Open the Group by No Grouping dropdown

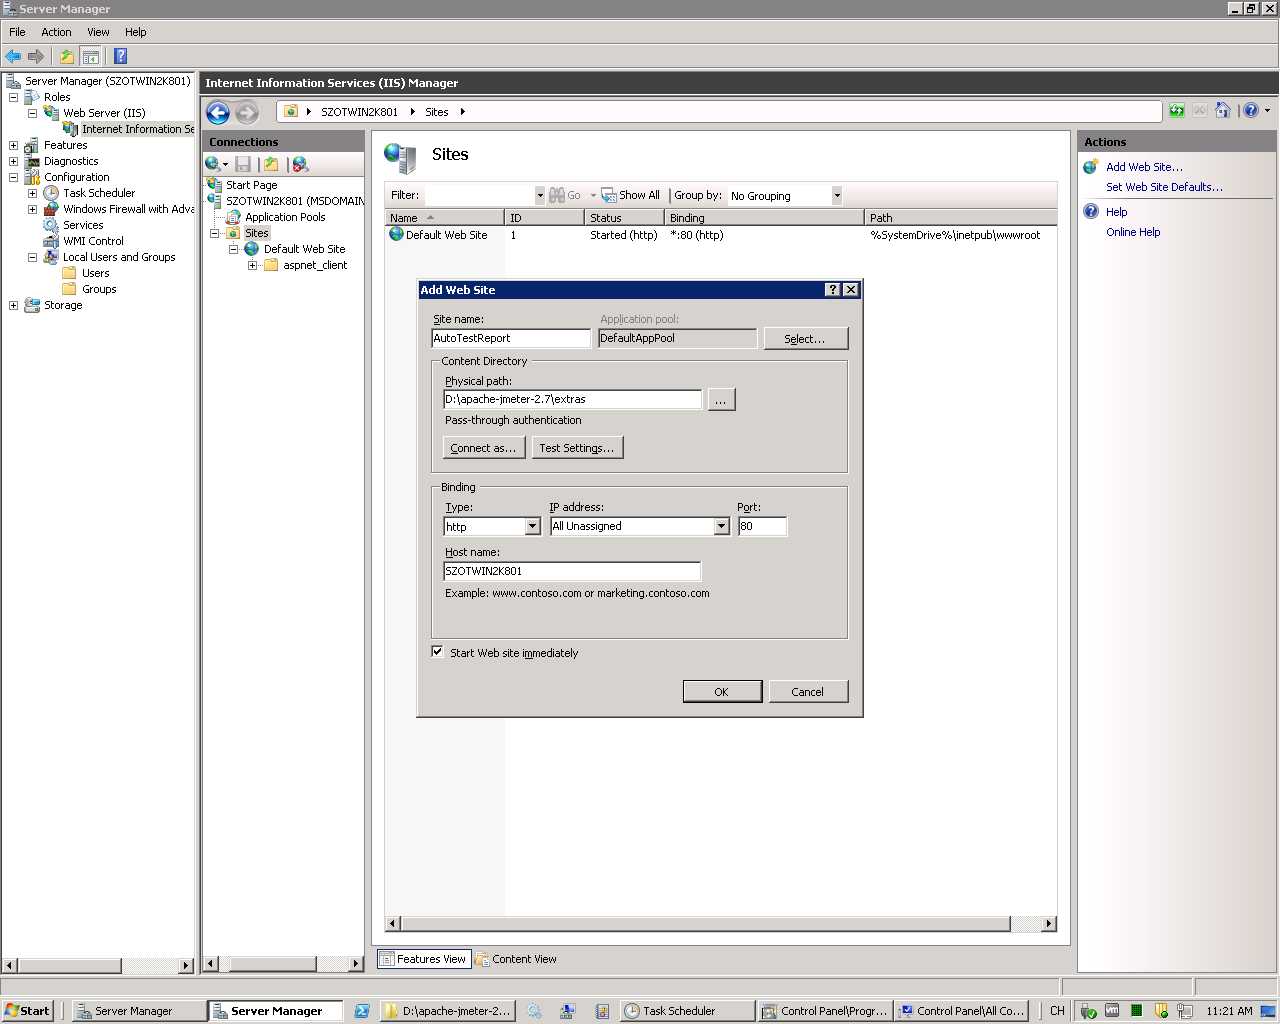tap(836, 196)
